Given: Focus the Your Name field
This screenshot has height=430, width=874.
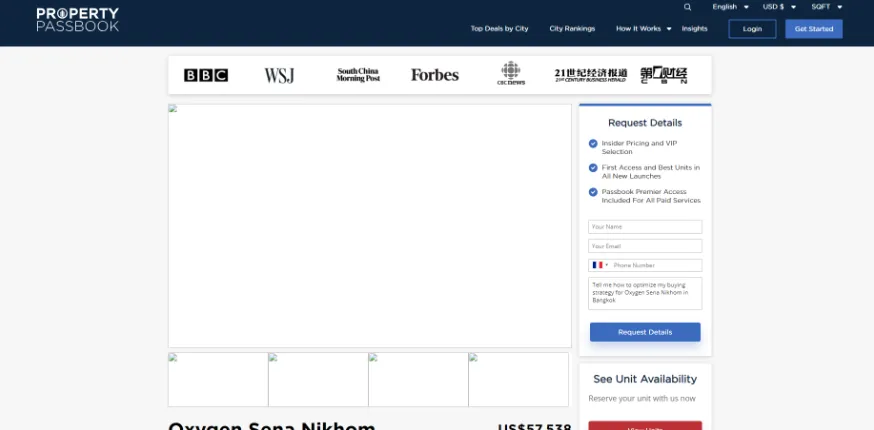Looking at the screenshot, I should (645, 227).
